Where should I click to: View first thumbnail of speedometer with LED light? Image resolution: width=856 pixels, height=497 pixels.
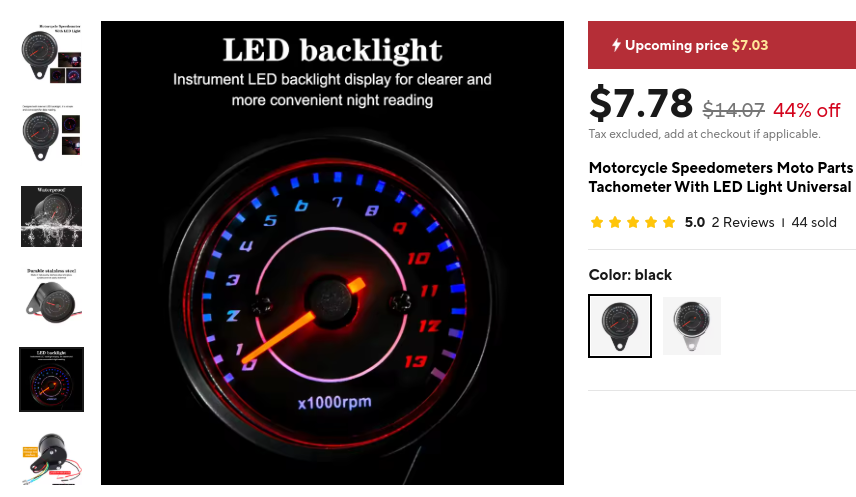[x=51, y=54]
